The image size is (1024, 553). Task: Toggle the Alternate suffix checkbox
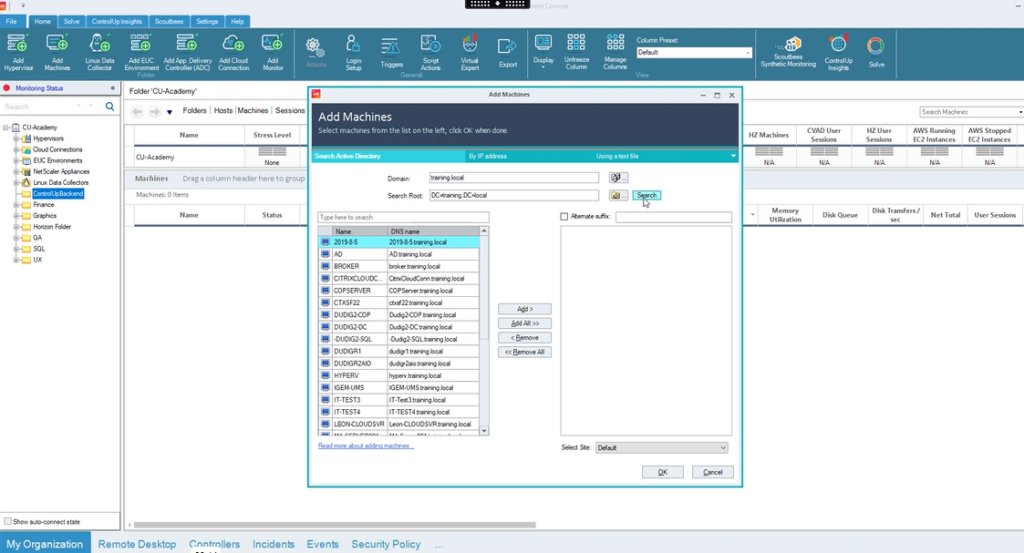click(x=564, y=217)
